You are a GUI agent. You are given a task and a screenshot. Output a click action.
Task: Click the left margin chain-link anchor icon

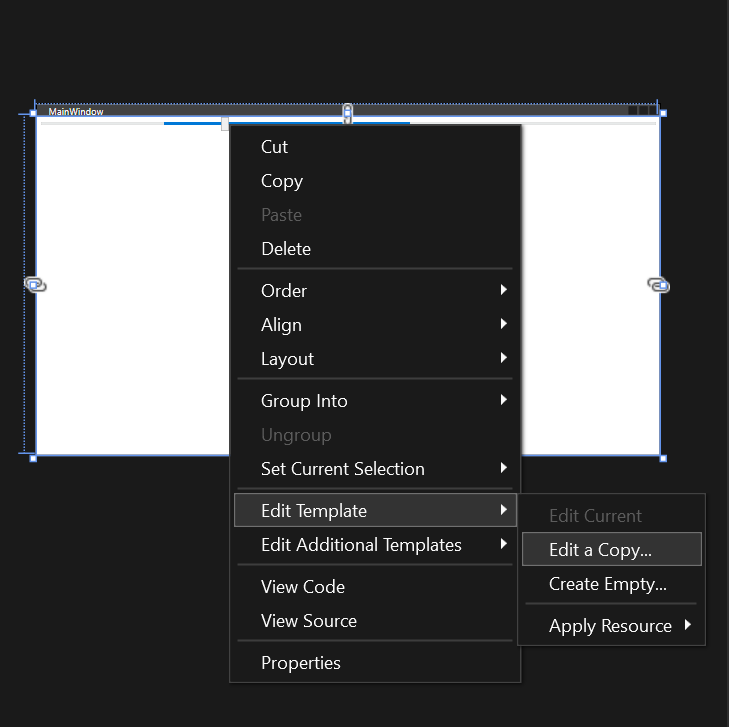tap(35, 284)
